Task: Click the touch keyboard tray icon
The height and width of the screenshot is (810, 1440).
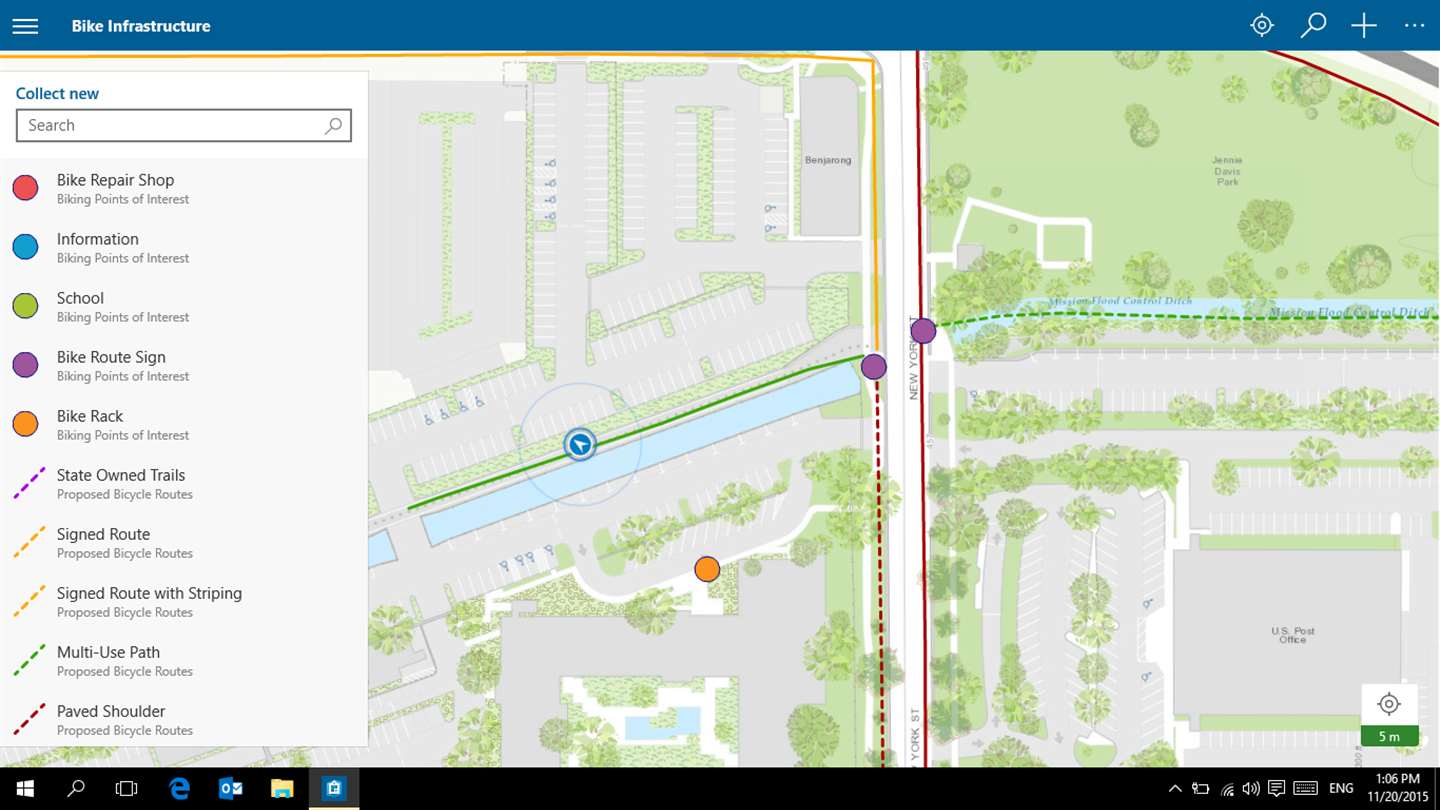Action: [1305, 789]
